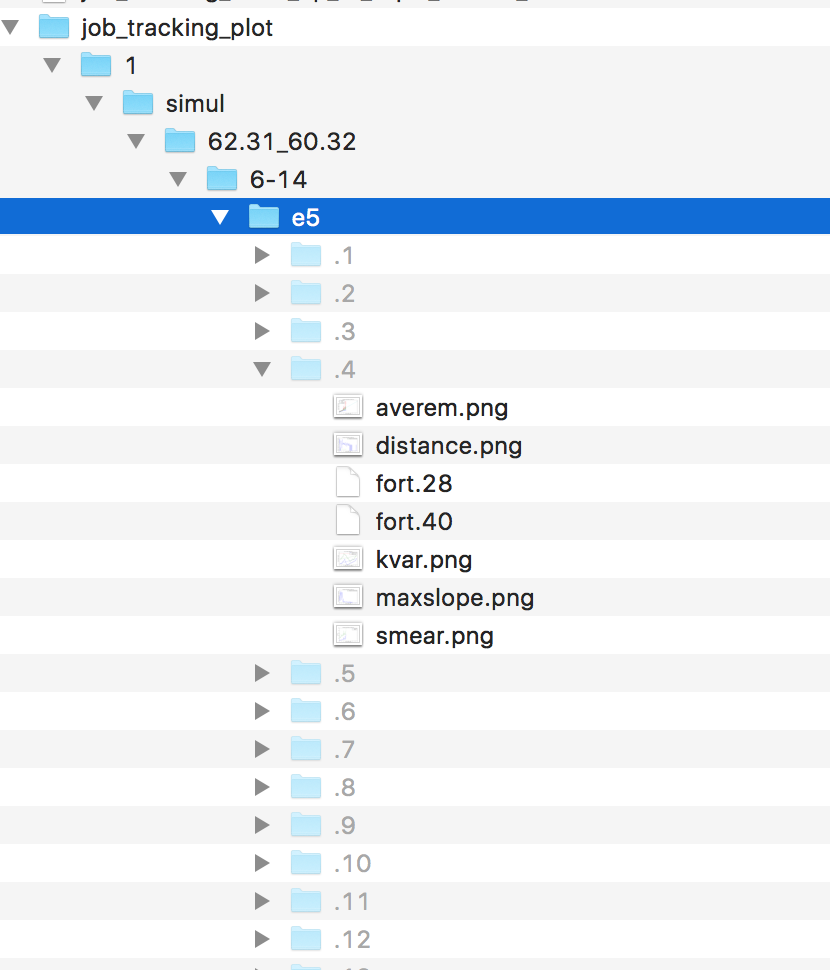Select the simul folder name
The width and height of the screenshot is (830, 970).
click(195, 103)
